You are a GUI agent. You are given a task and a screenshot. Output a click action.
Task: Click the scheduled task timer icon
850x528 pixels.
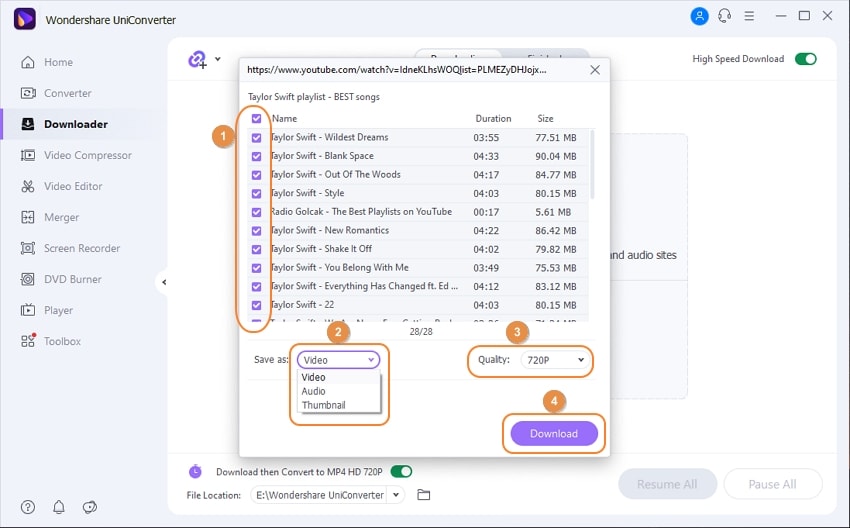pos(195,472)
